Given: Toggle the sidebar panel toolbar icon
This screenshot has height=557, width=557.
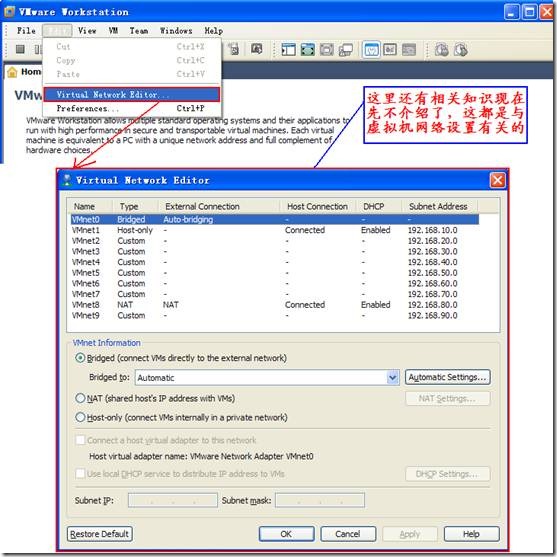Looking at the screenshot, I should (288, 49).
